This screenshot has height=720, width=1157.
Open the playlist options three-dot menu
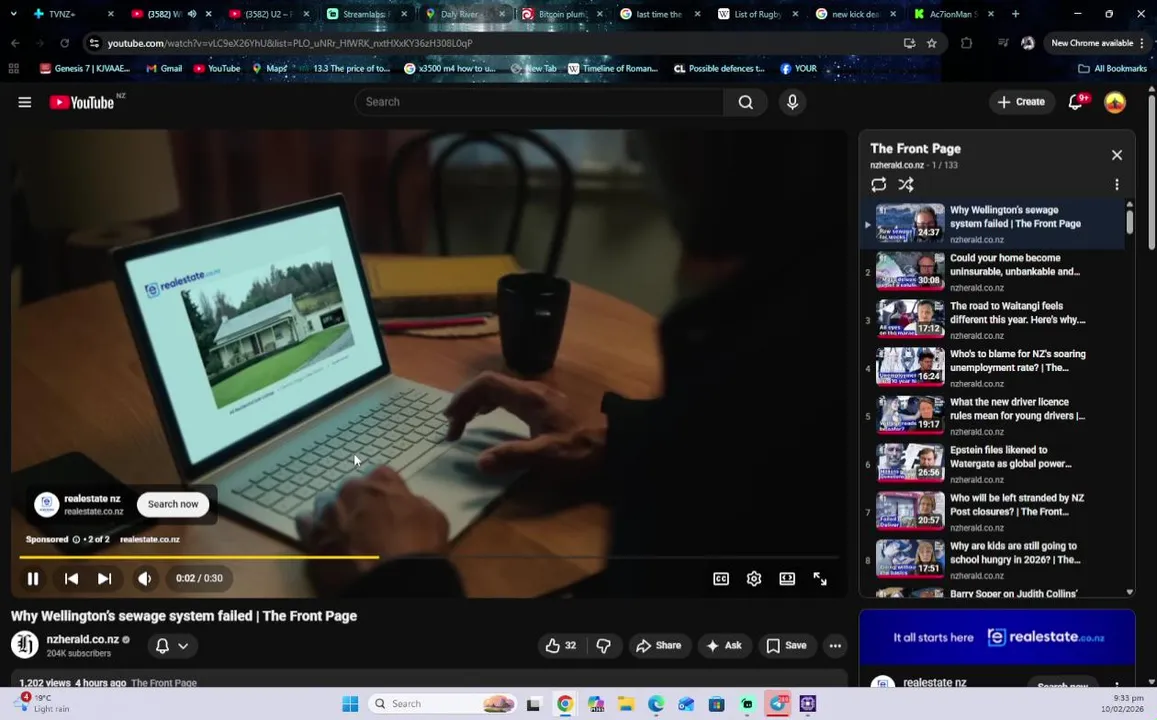pyautogui.click(x=1116, y=184)
